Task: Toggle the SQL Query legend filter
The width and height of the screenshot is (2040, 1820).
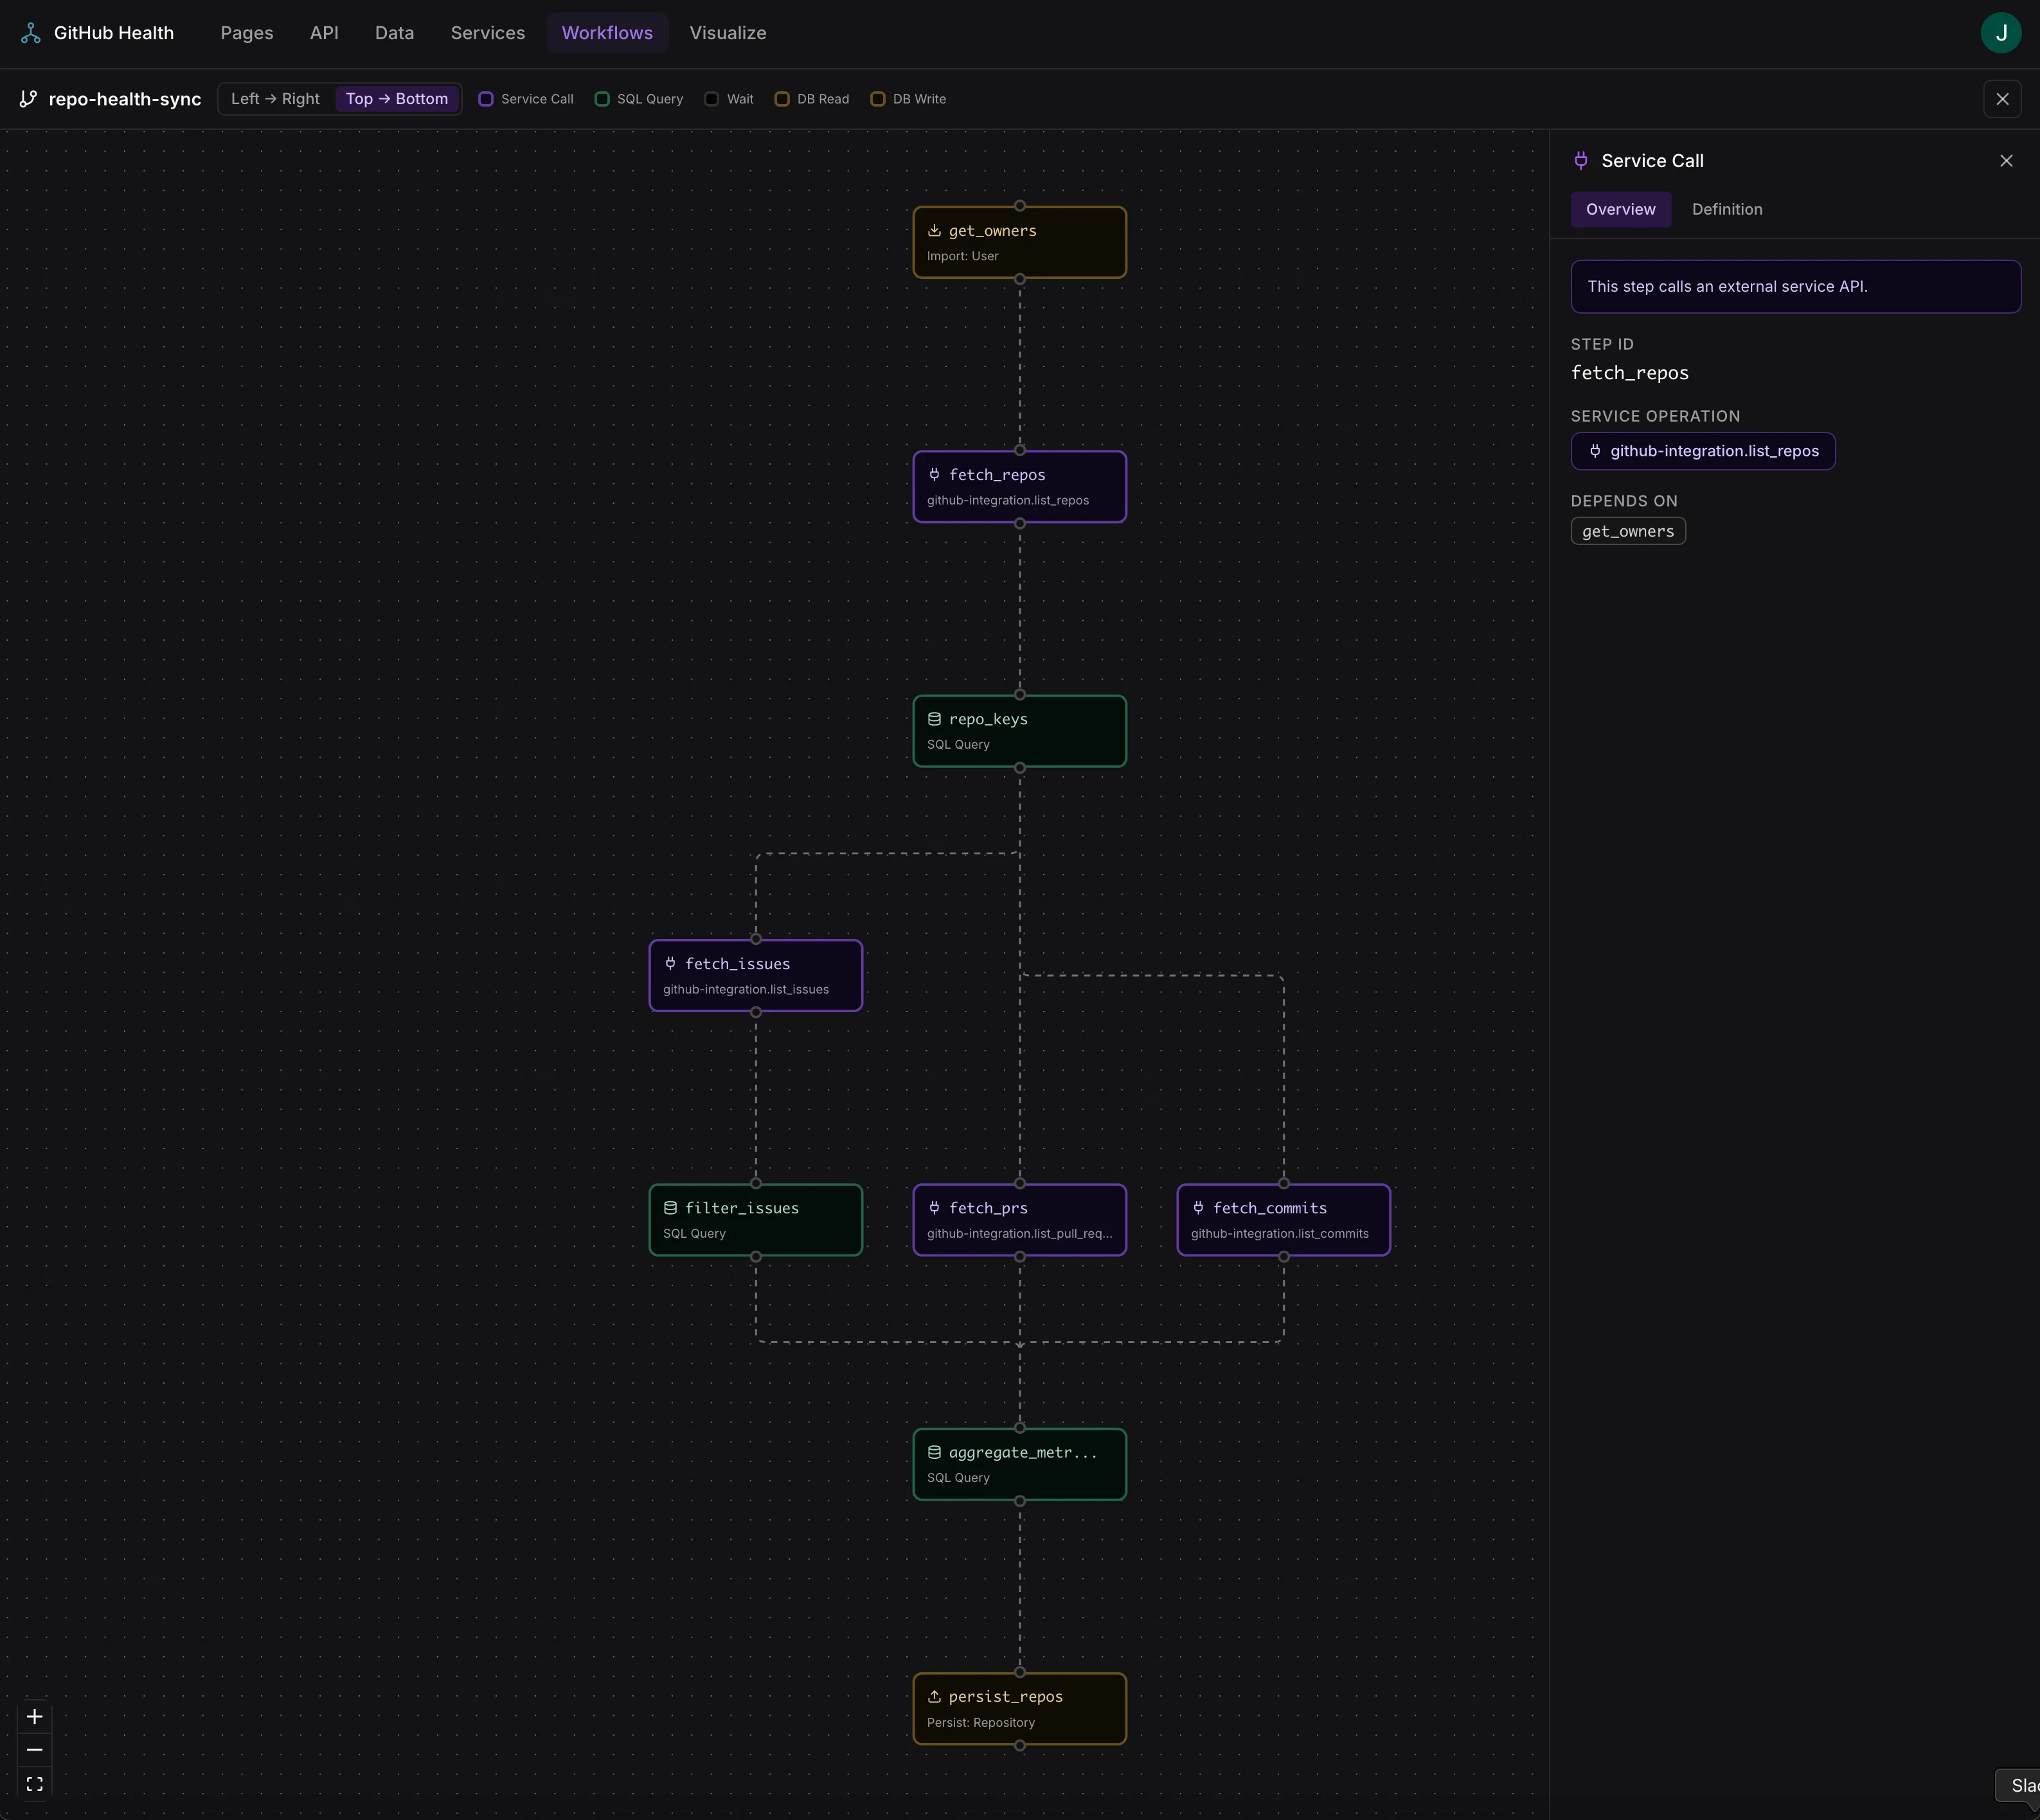Action: point(639,99)
